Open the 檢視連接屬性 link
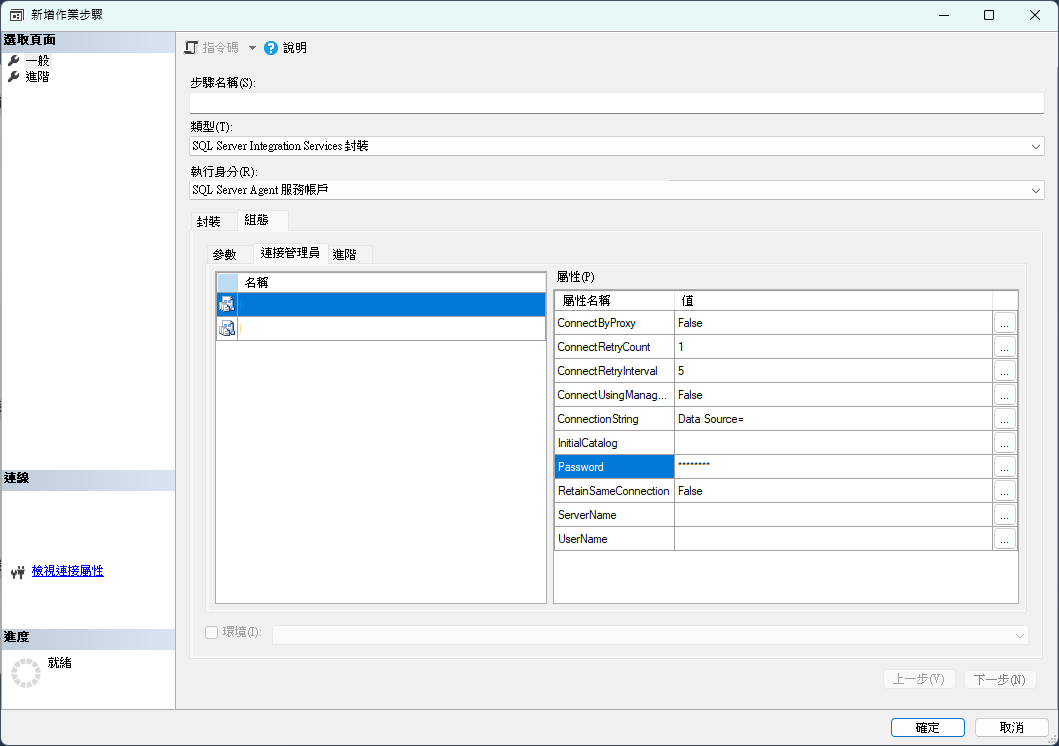 (x=67, y=571)
